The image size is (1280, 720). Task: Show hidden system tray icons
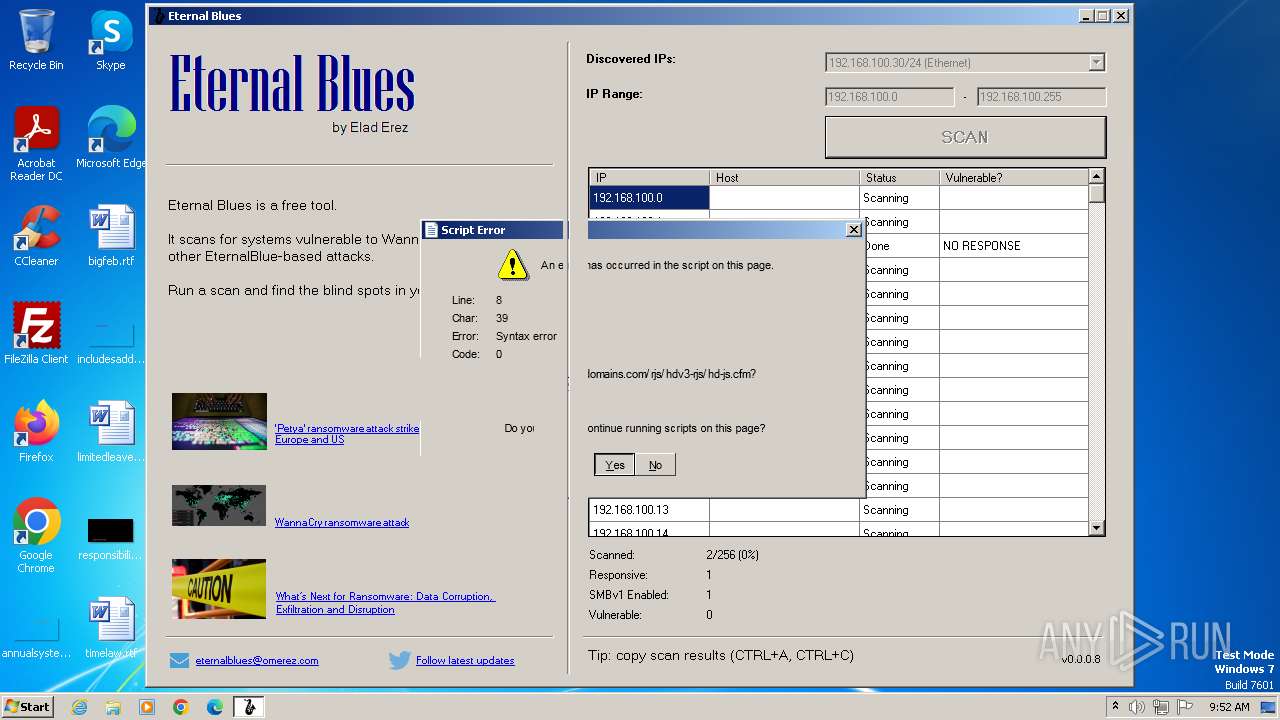[1115, 707]
